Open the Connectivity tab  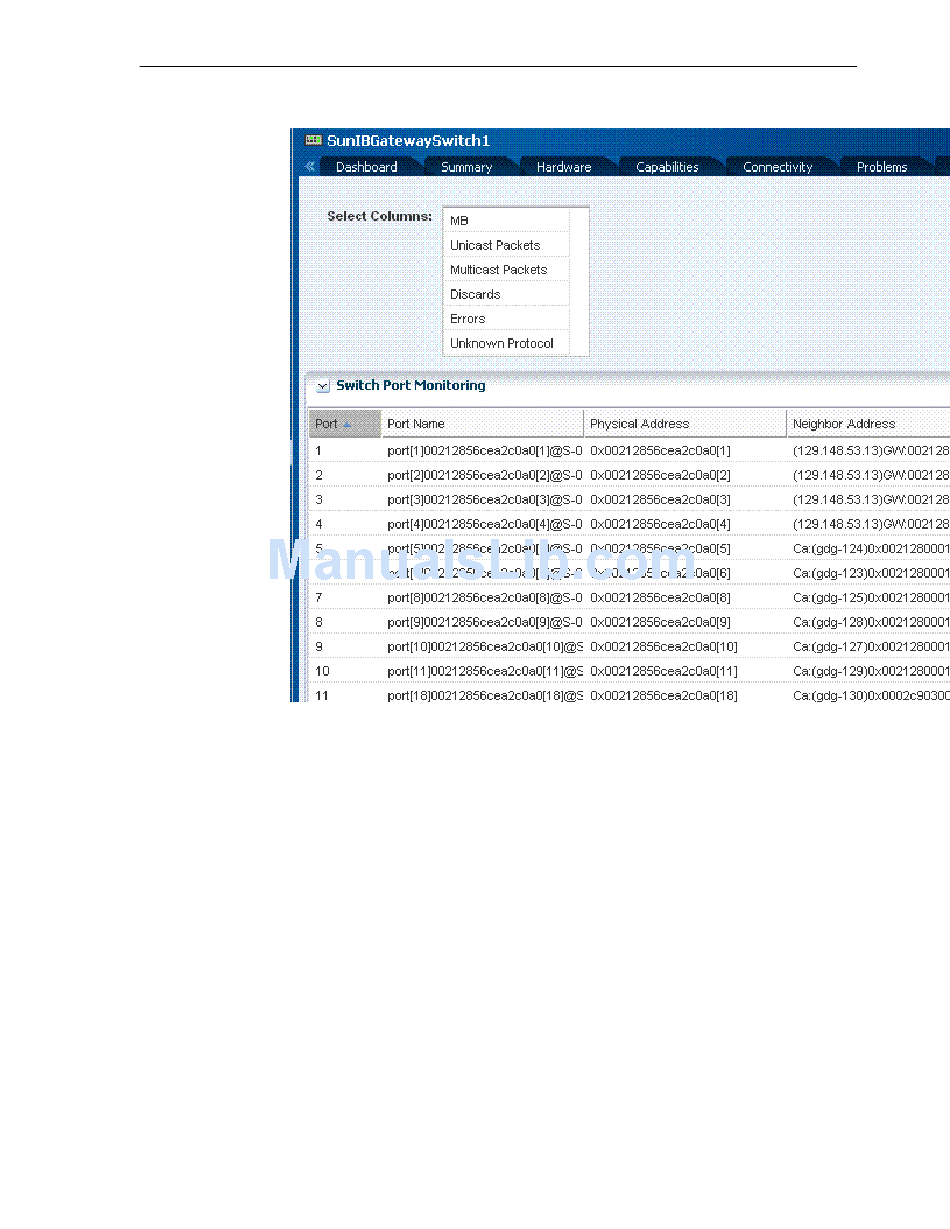click(x=777, y=167)
